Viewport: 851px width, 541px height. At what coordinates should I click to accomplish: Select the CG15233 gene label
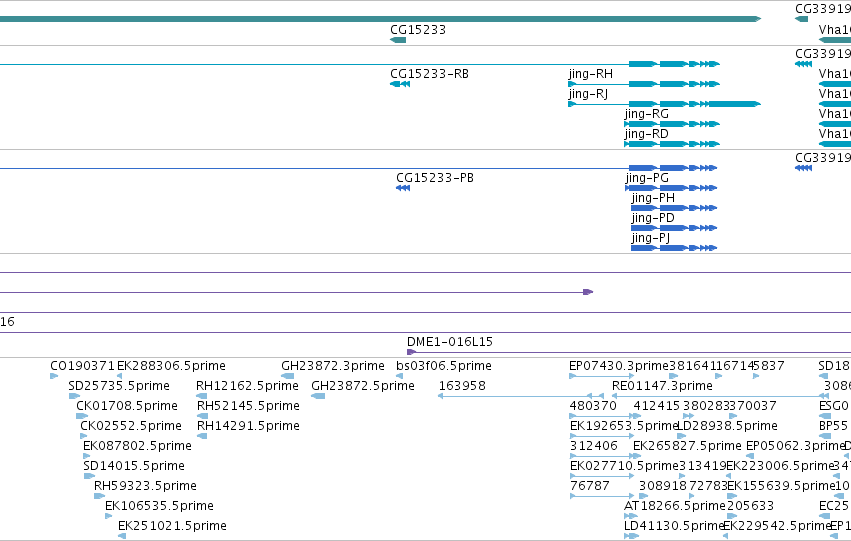click(x=418, y=30)
